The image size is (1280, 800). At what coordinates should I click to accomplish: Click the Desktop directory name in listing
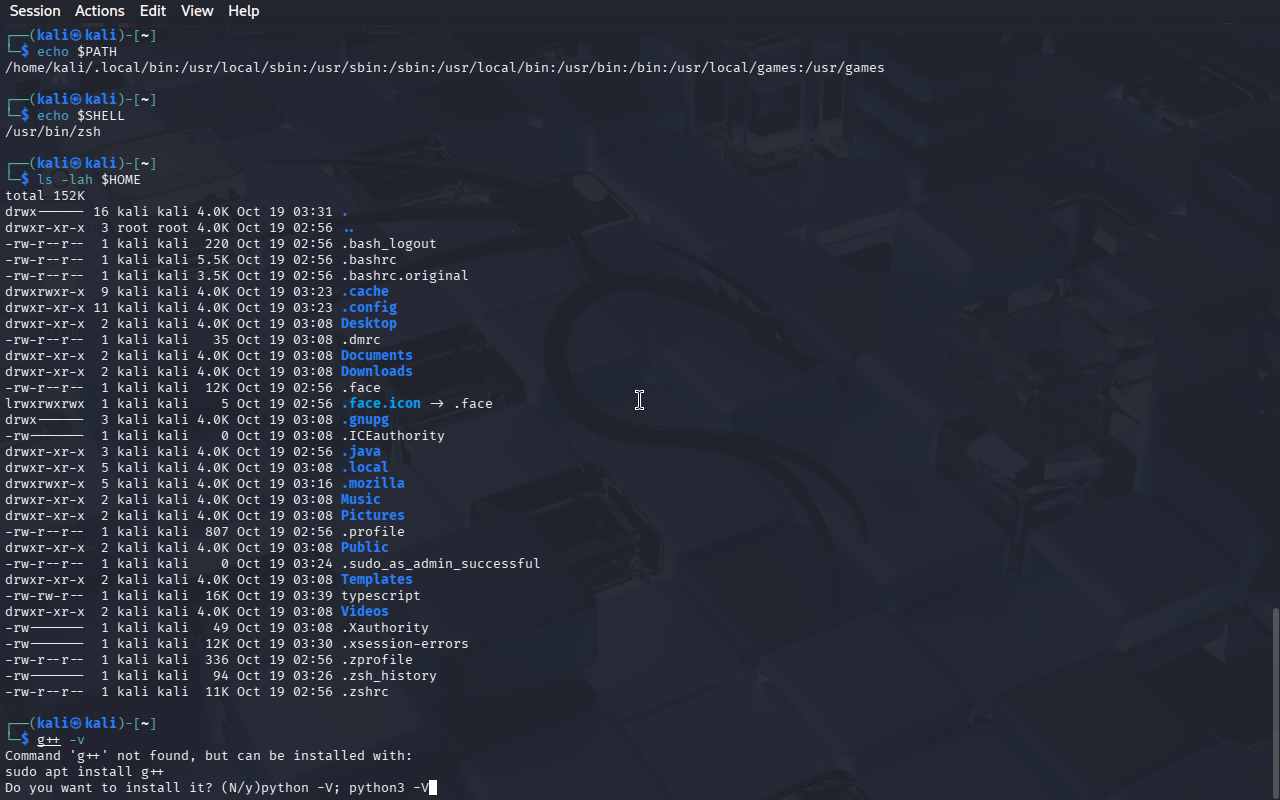tap(368, 323)
